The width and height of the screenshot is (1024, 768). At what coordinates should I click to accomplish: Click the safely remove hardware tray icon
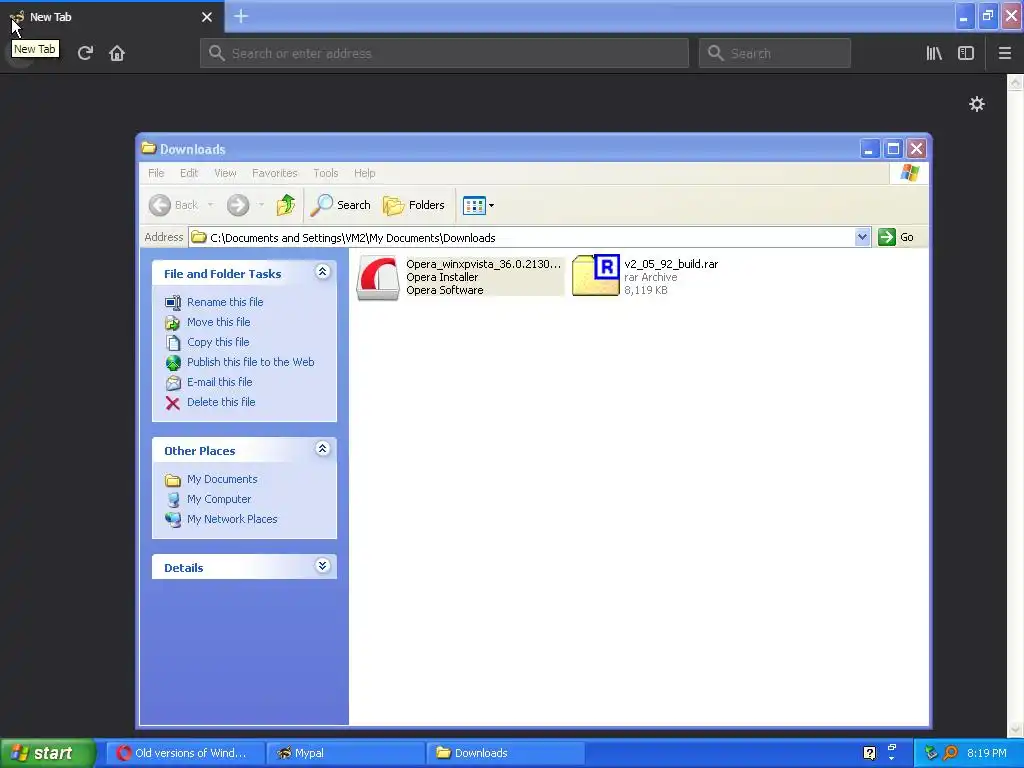tap(931, 753)
